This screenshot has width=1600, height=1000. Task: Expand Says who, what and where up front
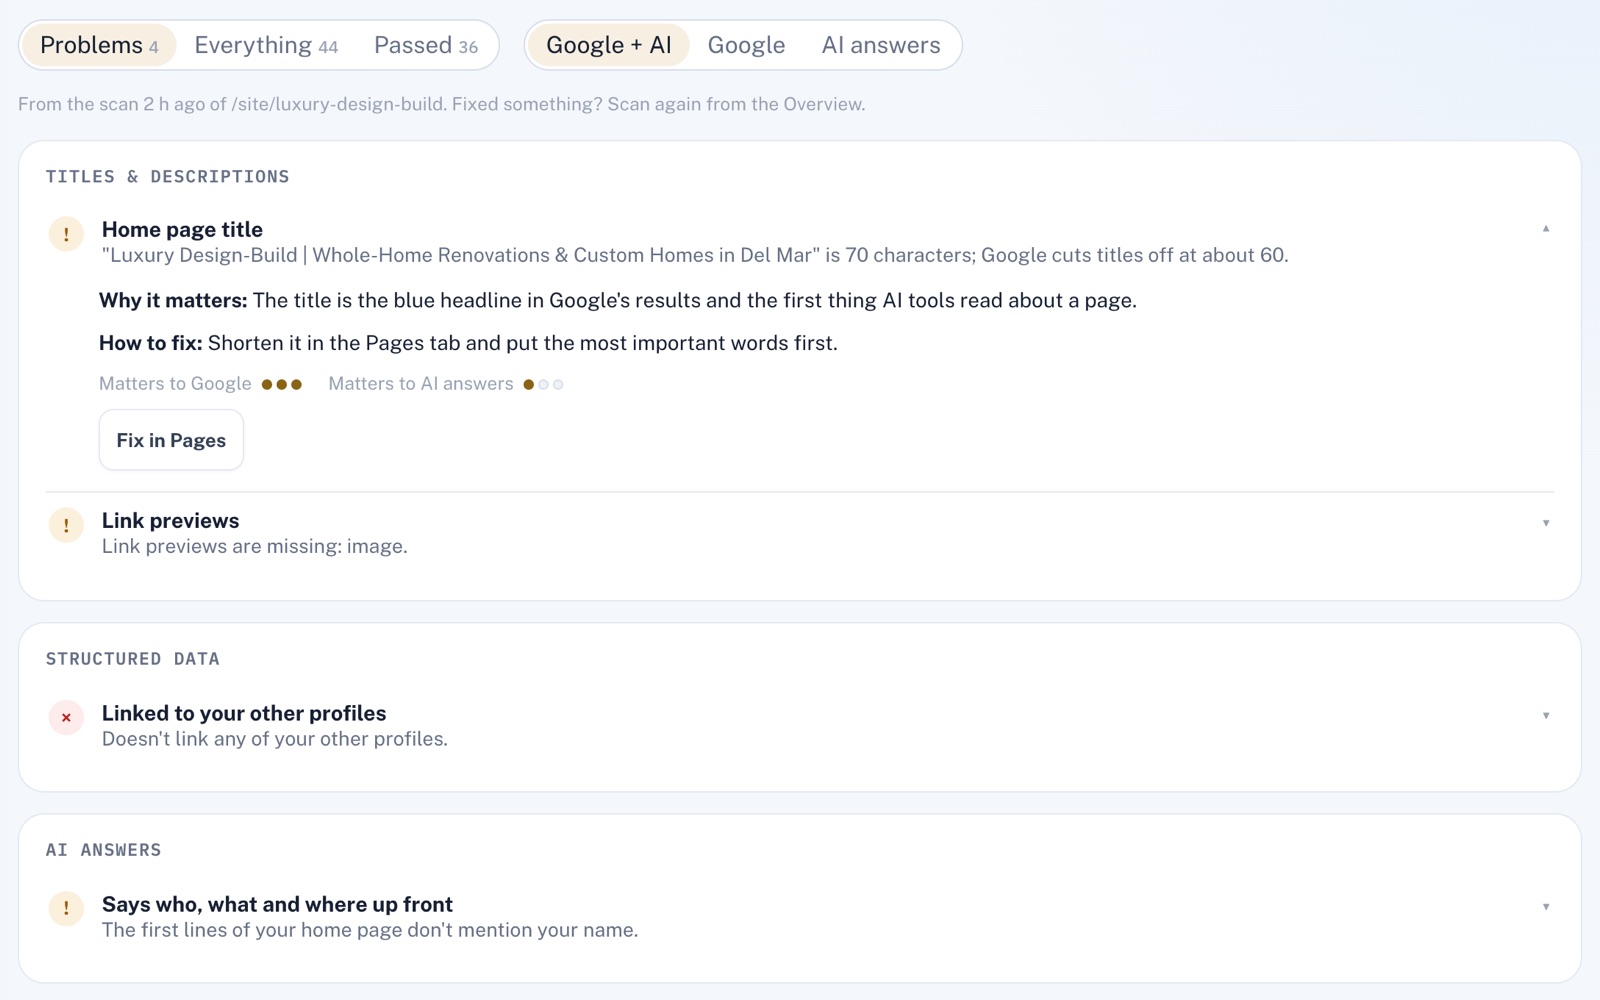pyautogui.click(x=1546, y=907)
